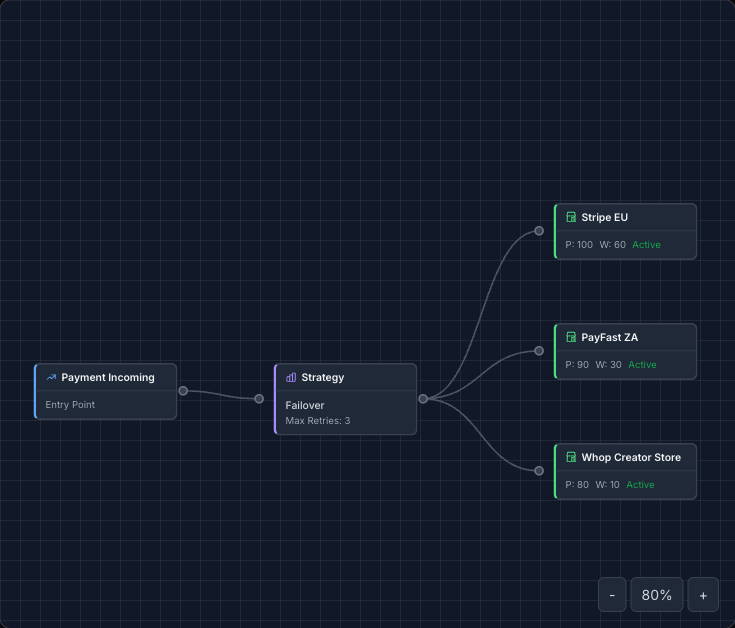
Task: Click the Max Retries: 3 text
Action: pos(318,420)
